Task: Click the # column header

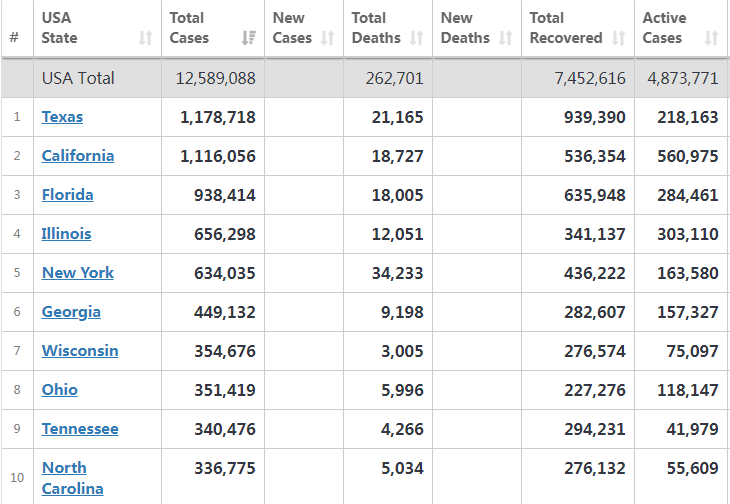Action: [14, 37]
